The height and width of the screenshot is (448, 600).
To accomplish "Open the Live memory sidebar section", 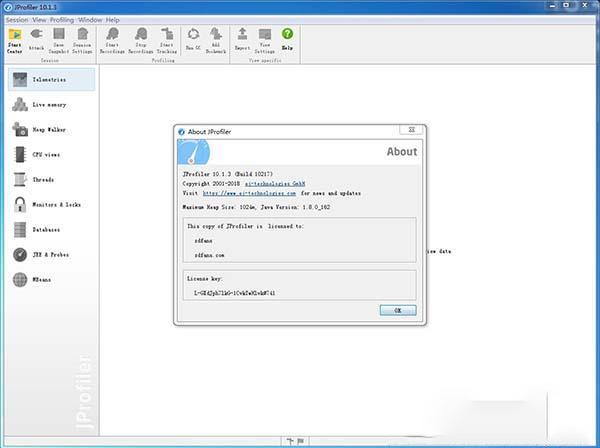I will tap(52, 104).
